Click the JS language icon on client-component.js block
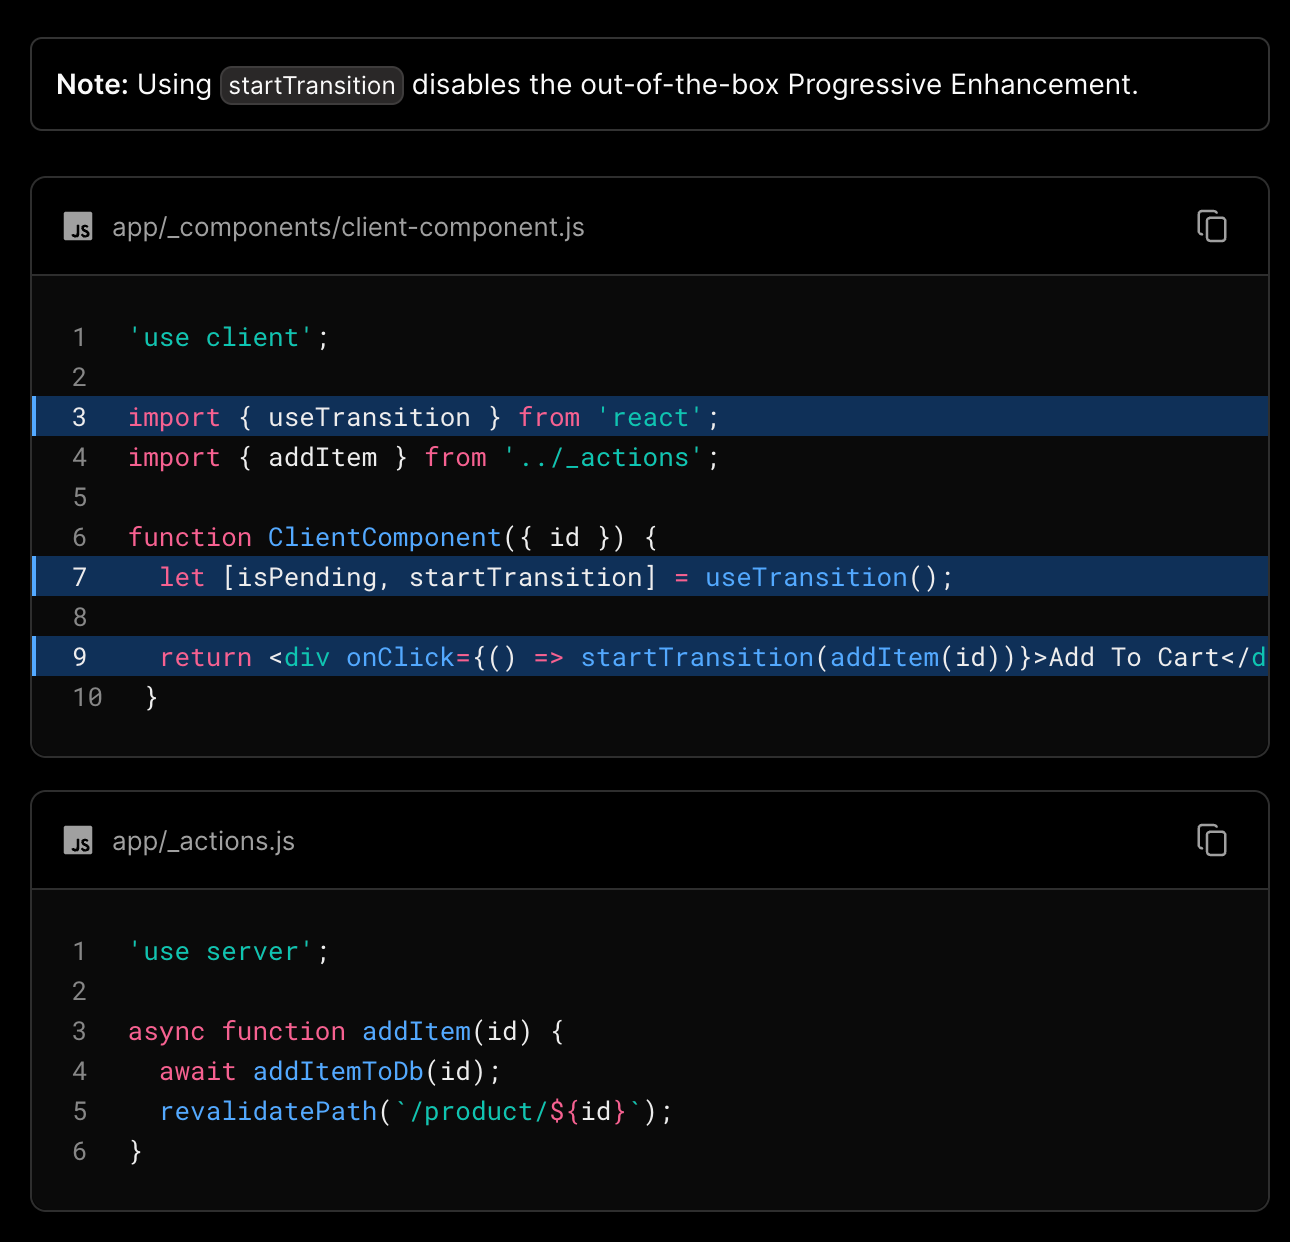The width and height of the screenshot is (1290, 1242). pos(79,227)
